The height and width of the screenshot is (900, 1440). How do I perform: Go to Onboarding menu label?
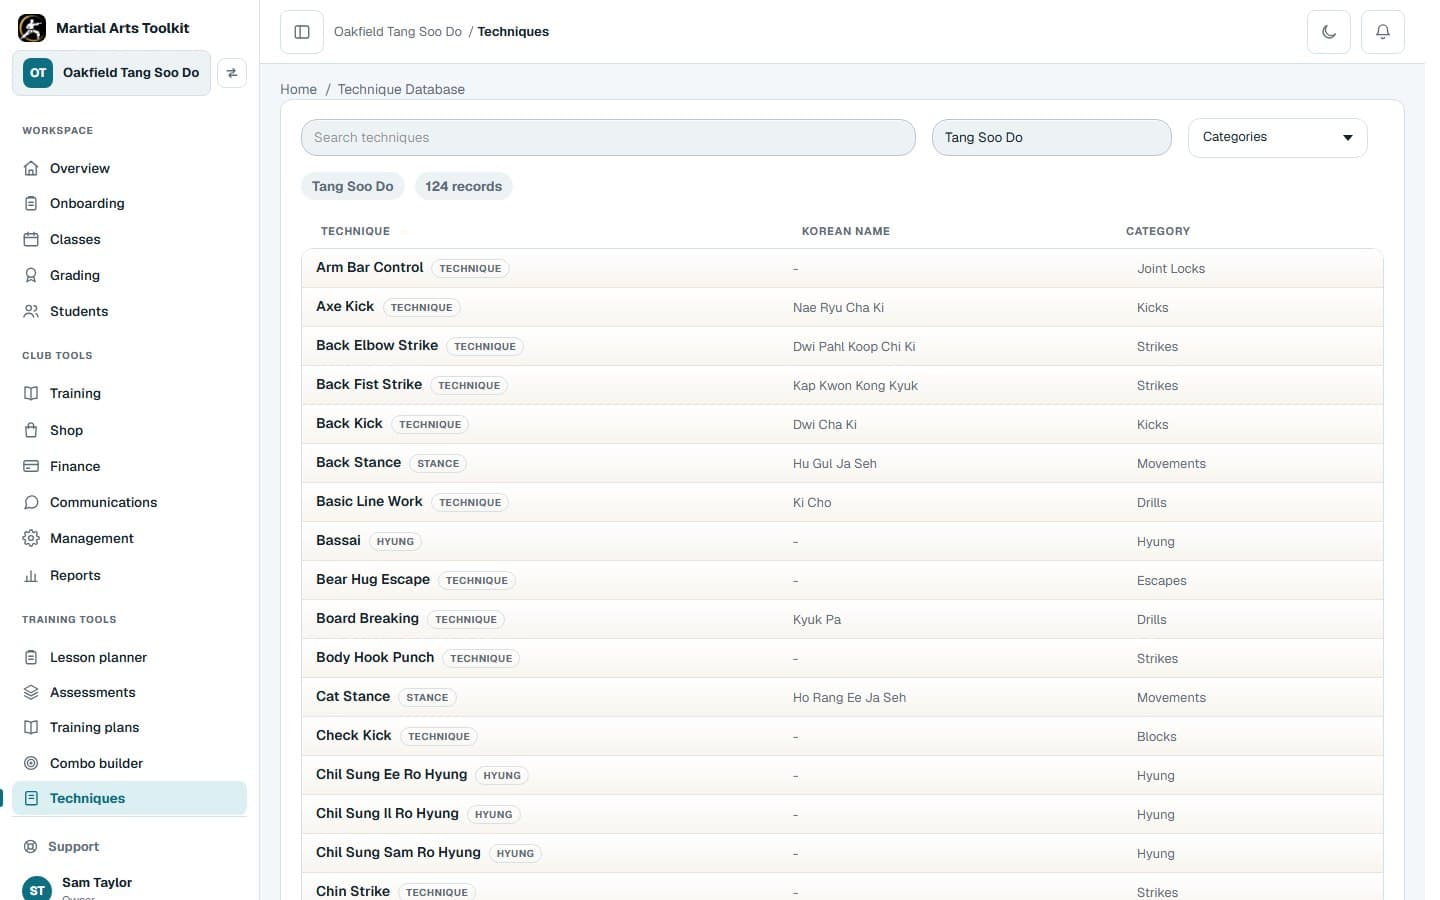(87, 203)
